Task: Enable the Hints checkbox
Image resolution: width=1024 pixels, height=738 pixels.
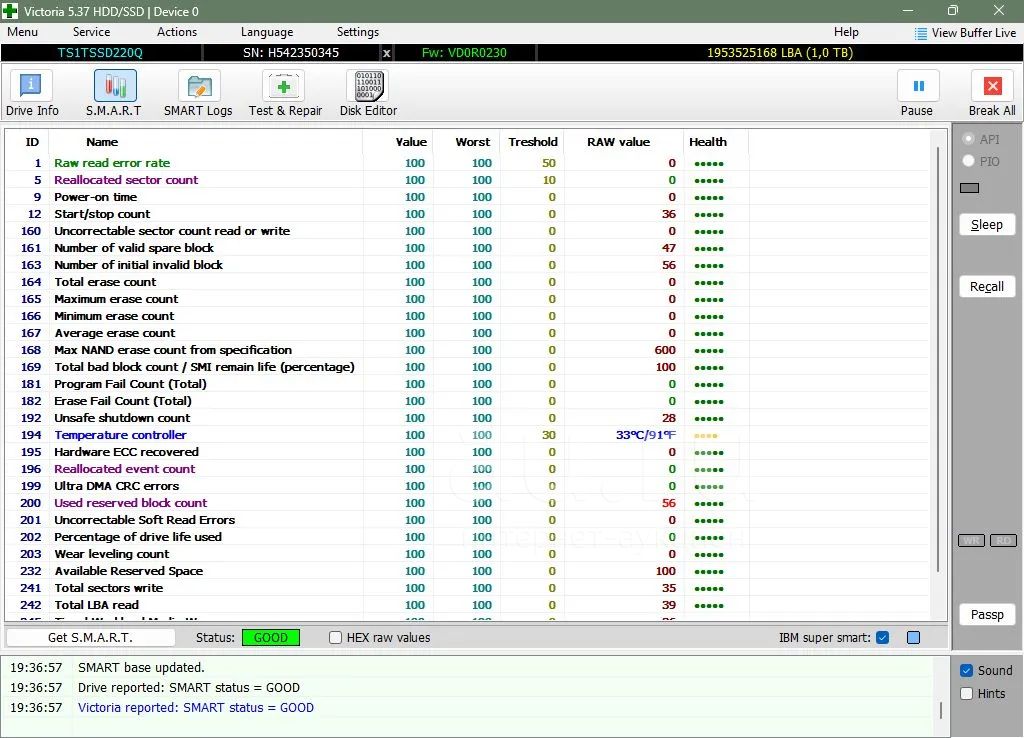Action: tap(966, 694)
